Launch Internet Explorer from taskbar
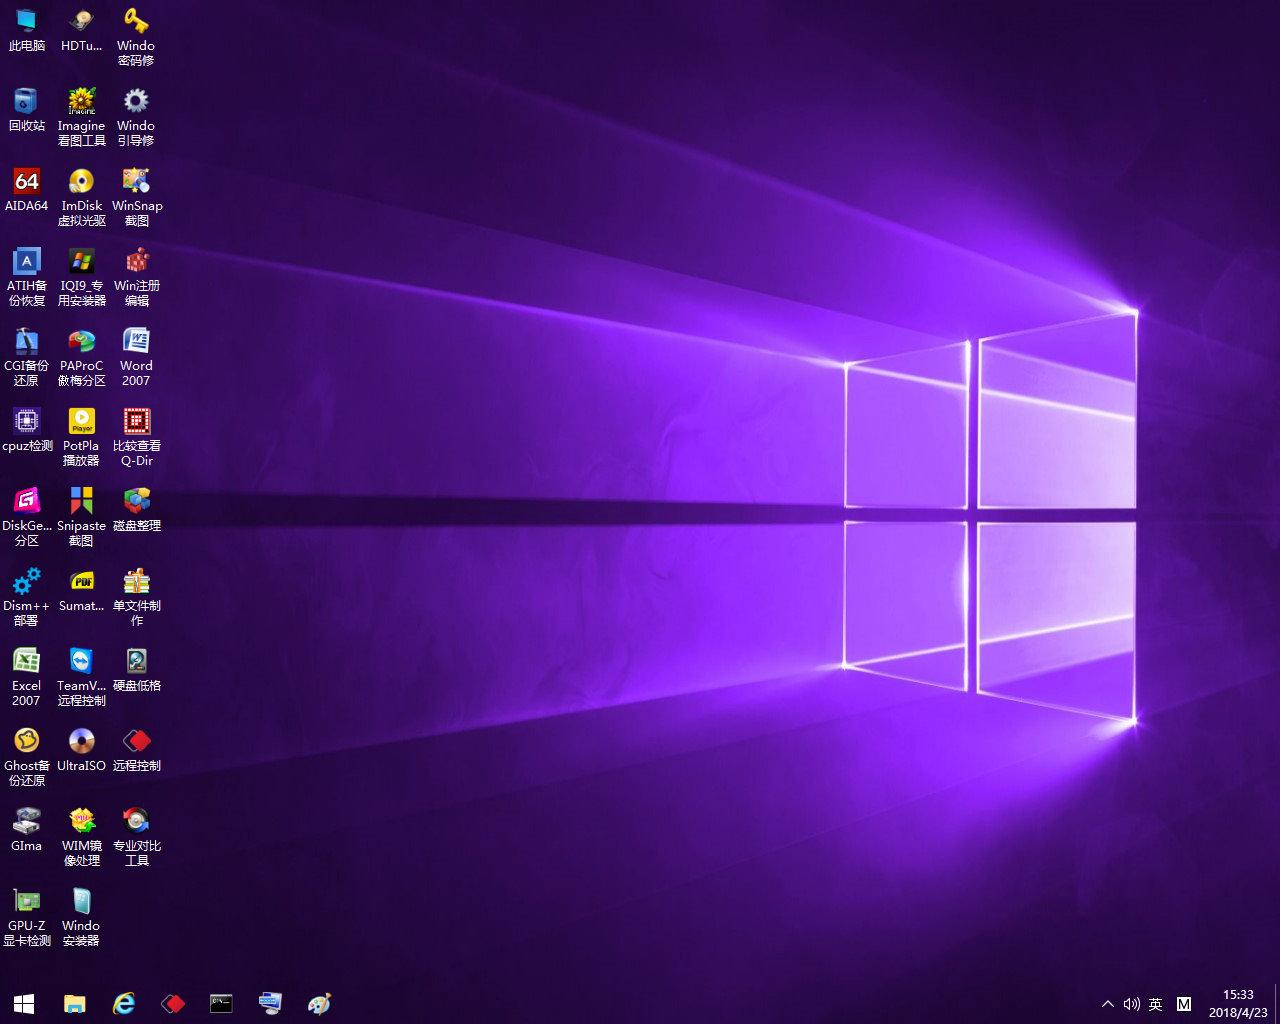Screen dimensions: 1280x1024 [124, 1003]
